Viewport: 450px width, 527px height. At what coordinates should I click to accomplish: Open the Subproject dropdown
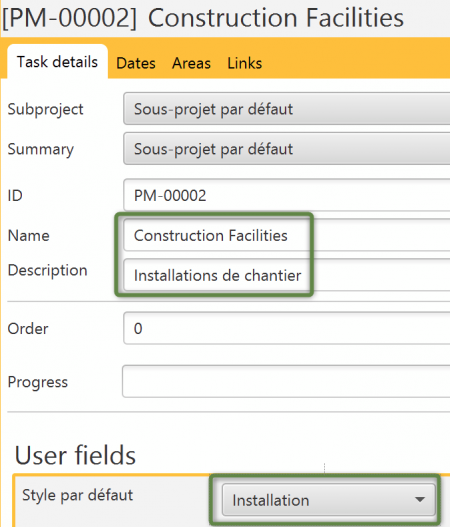click(x=287, y=109)
